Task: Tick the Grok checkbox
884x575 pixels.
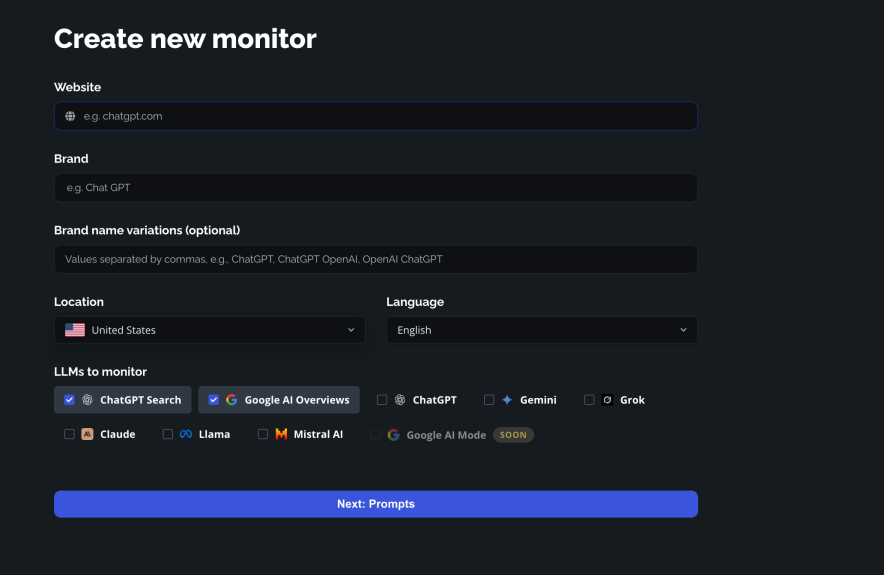Action: click(x=589, y=400)
